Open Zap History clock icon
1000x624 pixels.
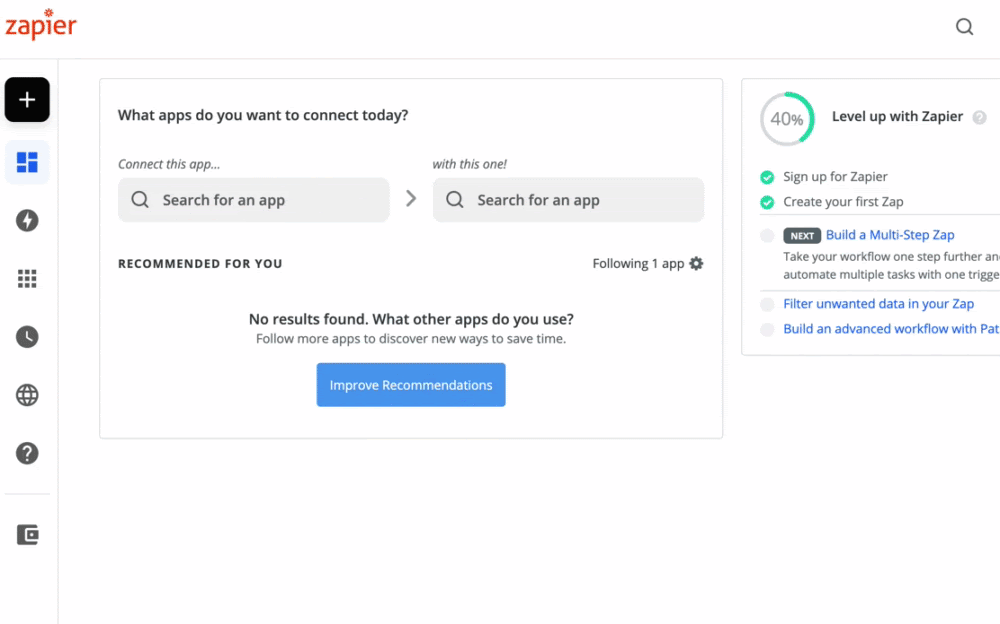coord(27,336)
